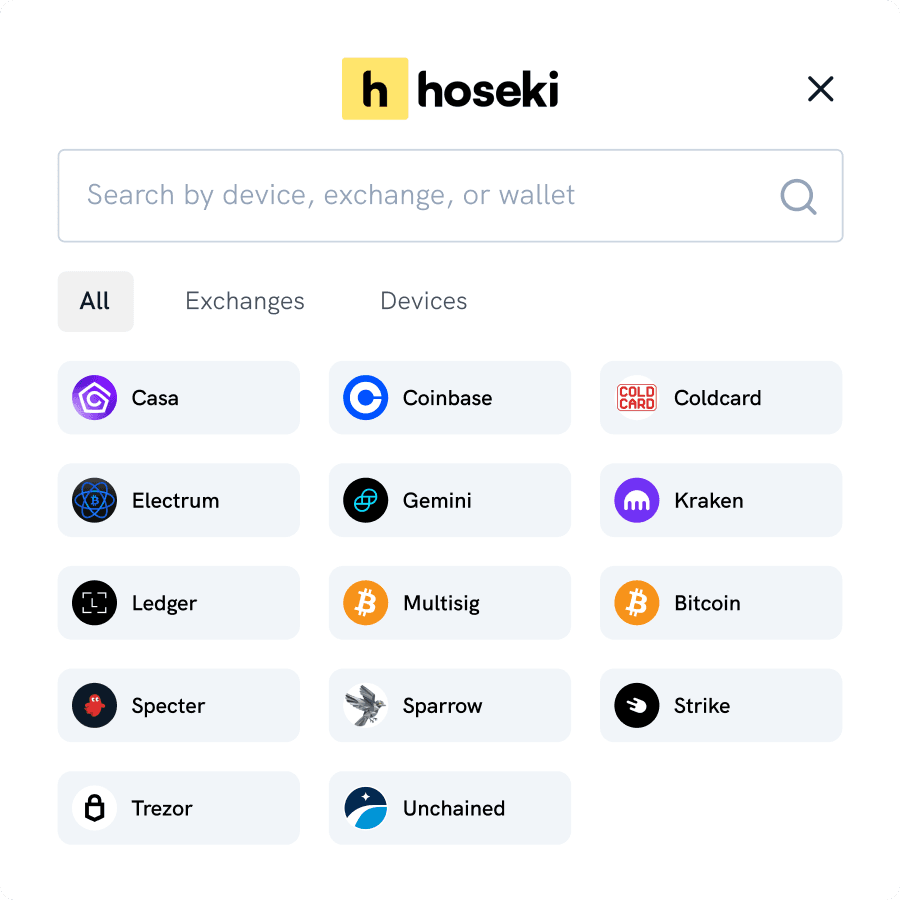The width and height of the screenshot is (900, 900).
Task: Click the Casa purple logo icon
Action: (95, 398)
